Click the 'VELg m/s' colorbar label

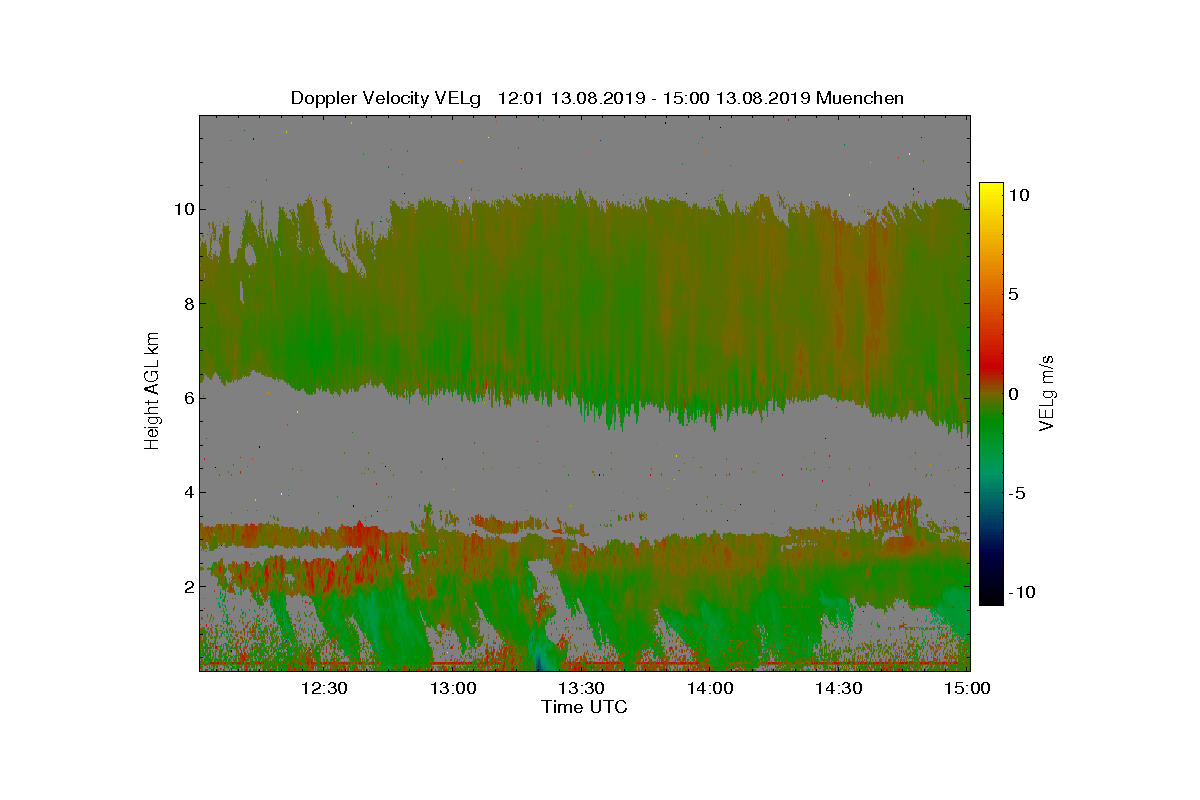pyautogui.click(x=1046, y=392)
